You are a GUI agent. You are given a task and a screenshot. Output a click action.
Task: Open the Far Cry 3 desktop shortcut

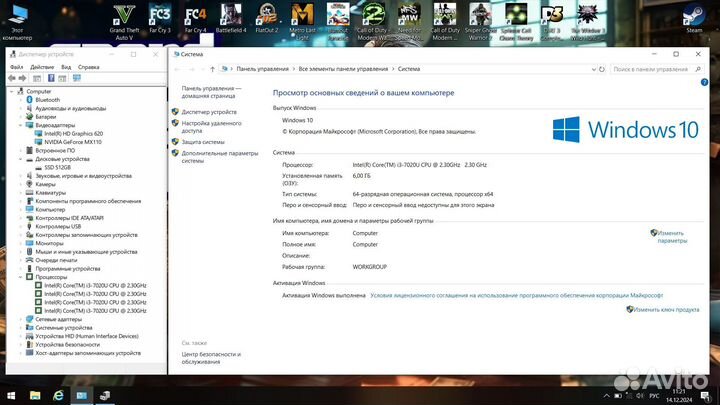160,19
